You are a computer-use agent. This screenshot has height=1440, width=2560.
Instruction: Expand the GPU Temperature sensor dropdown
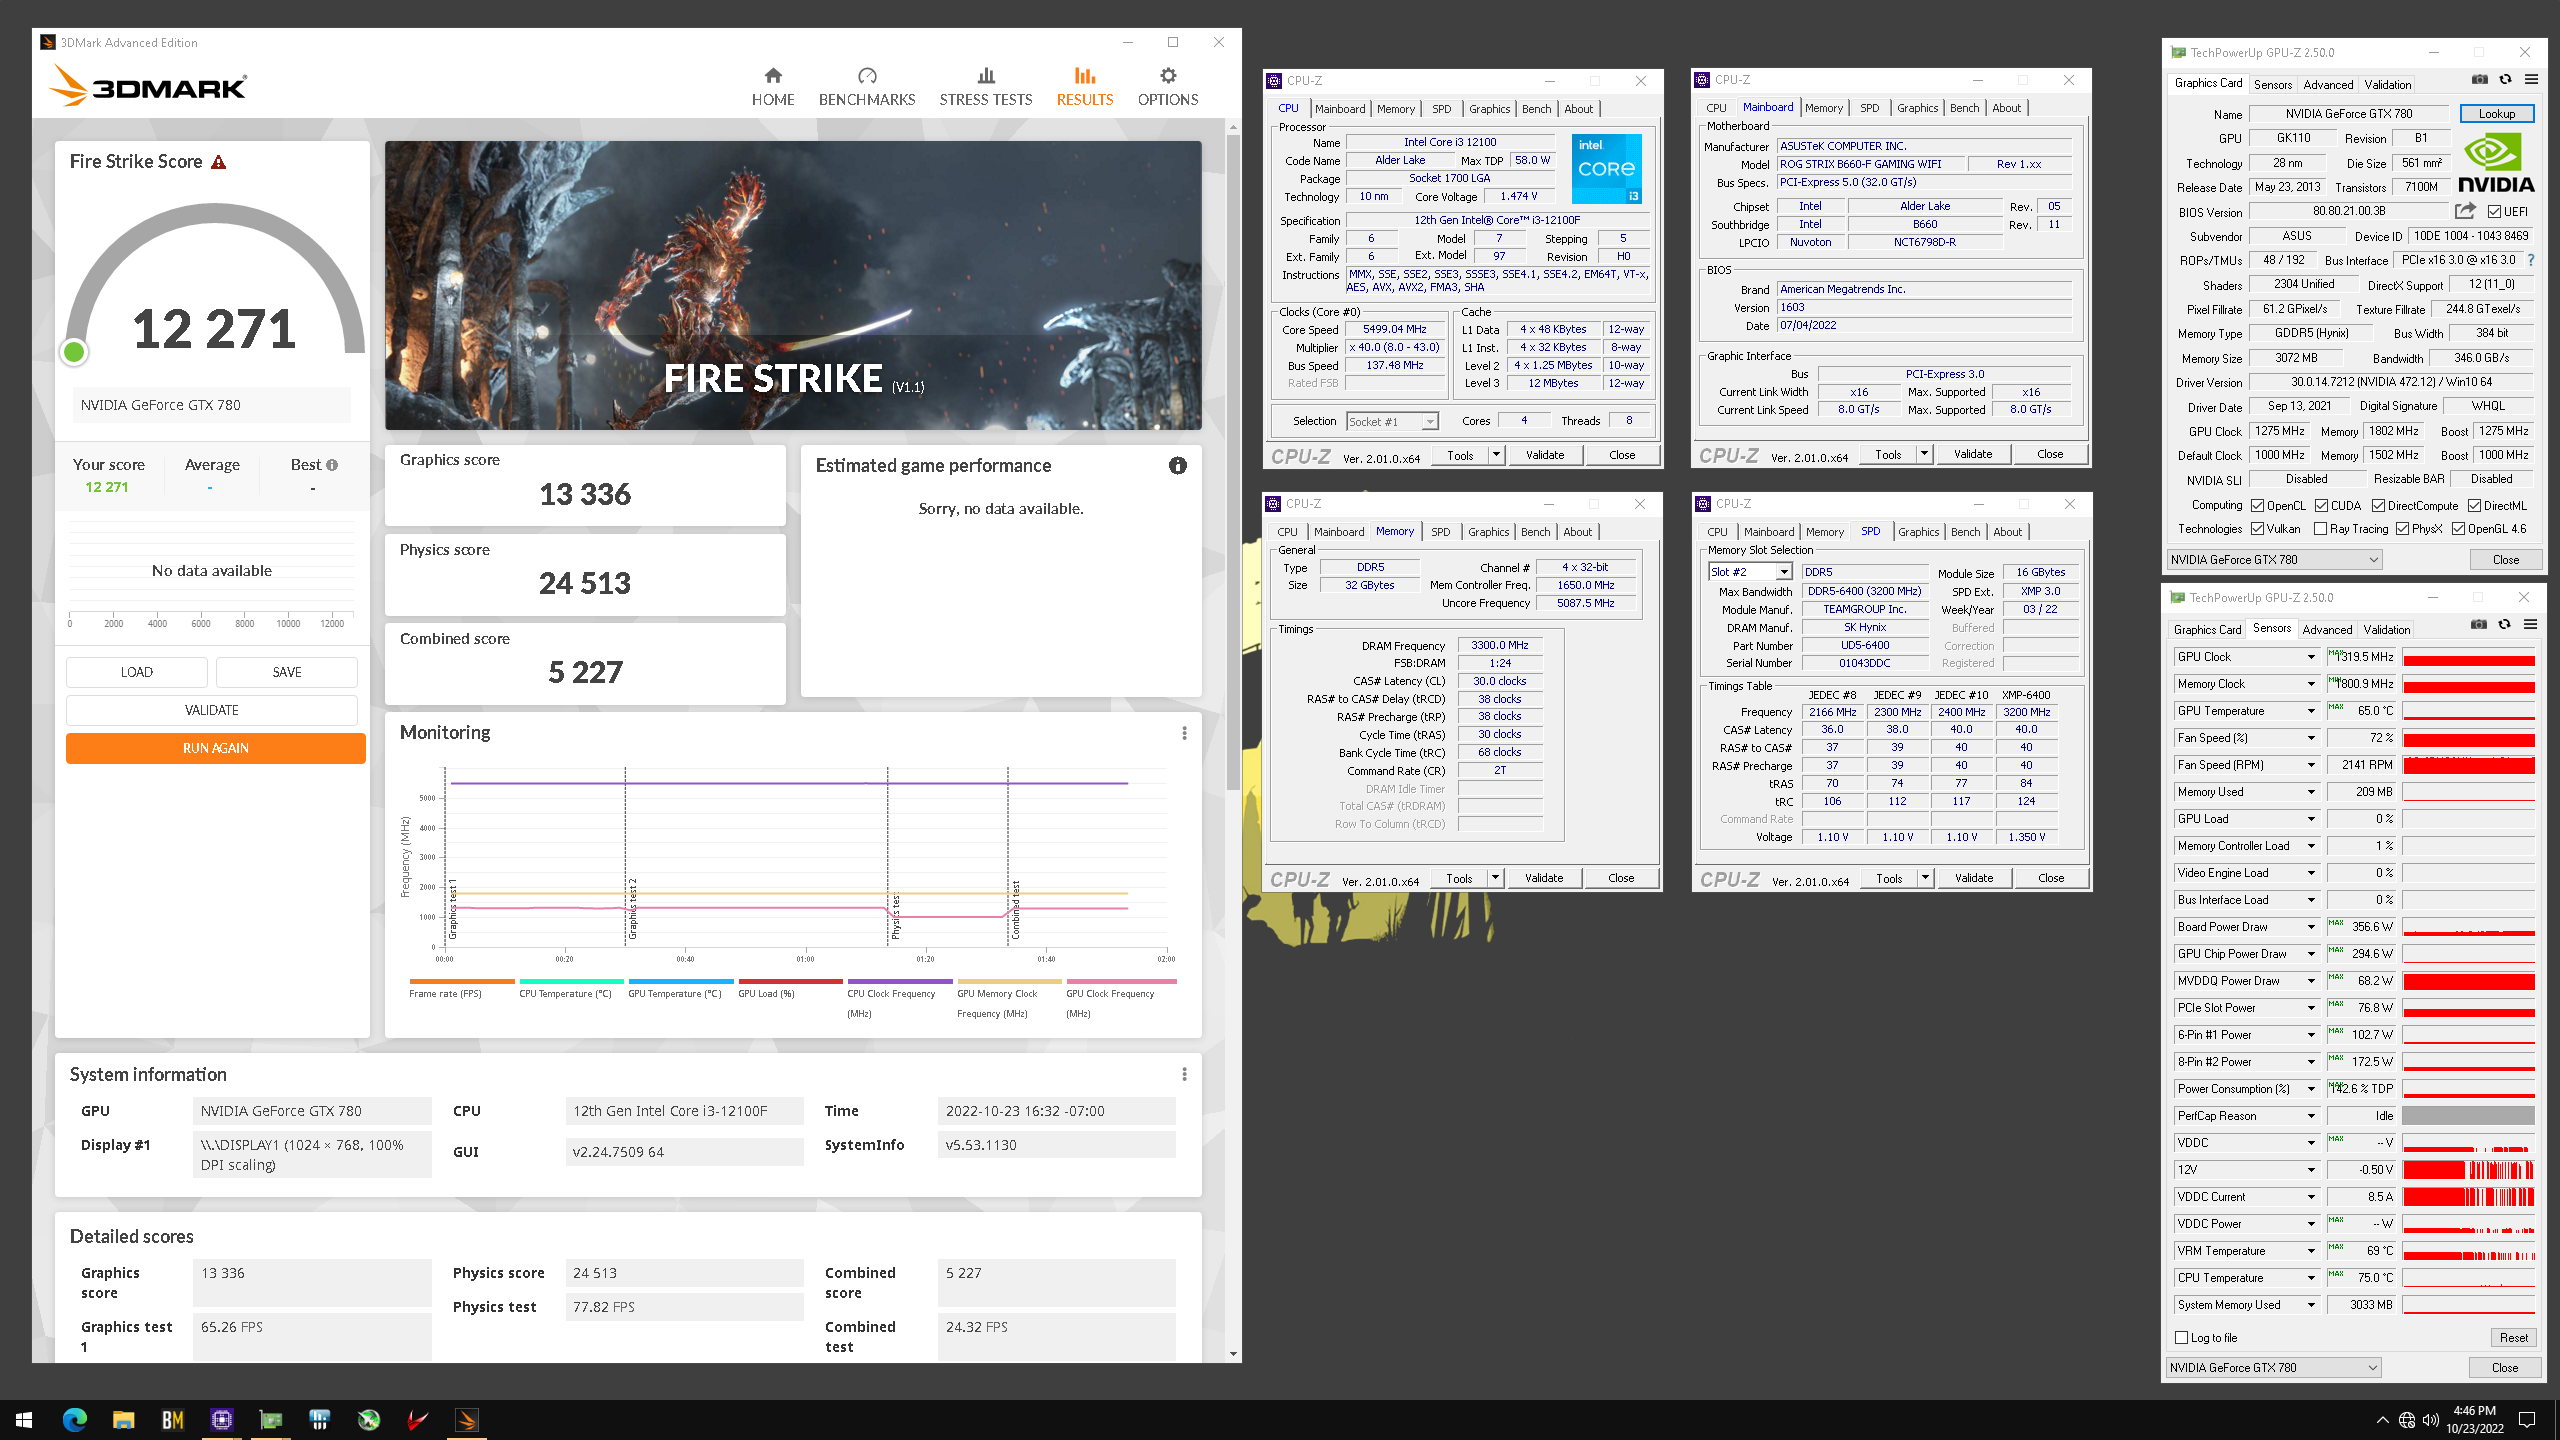coord(2311,711)
